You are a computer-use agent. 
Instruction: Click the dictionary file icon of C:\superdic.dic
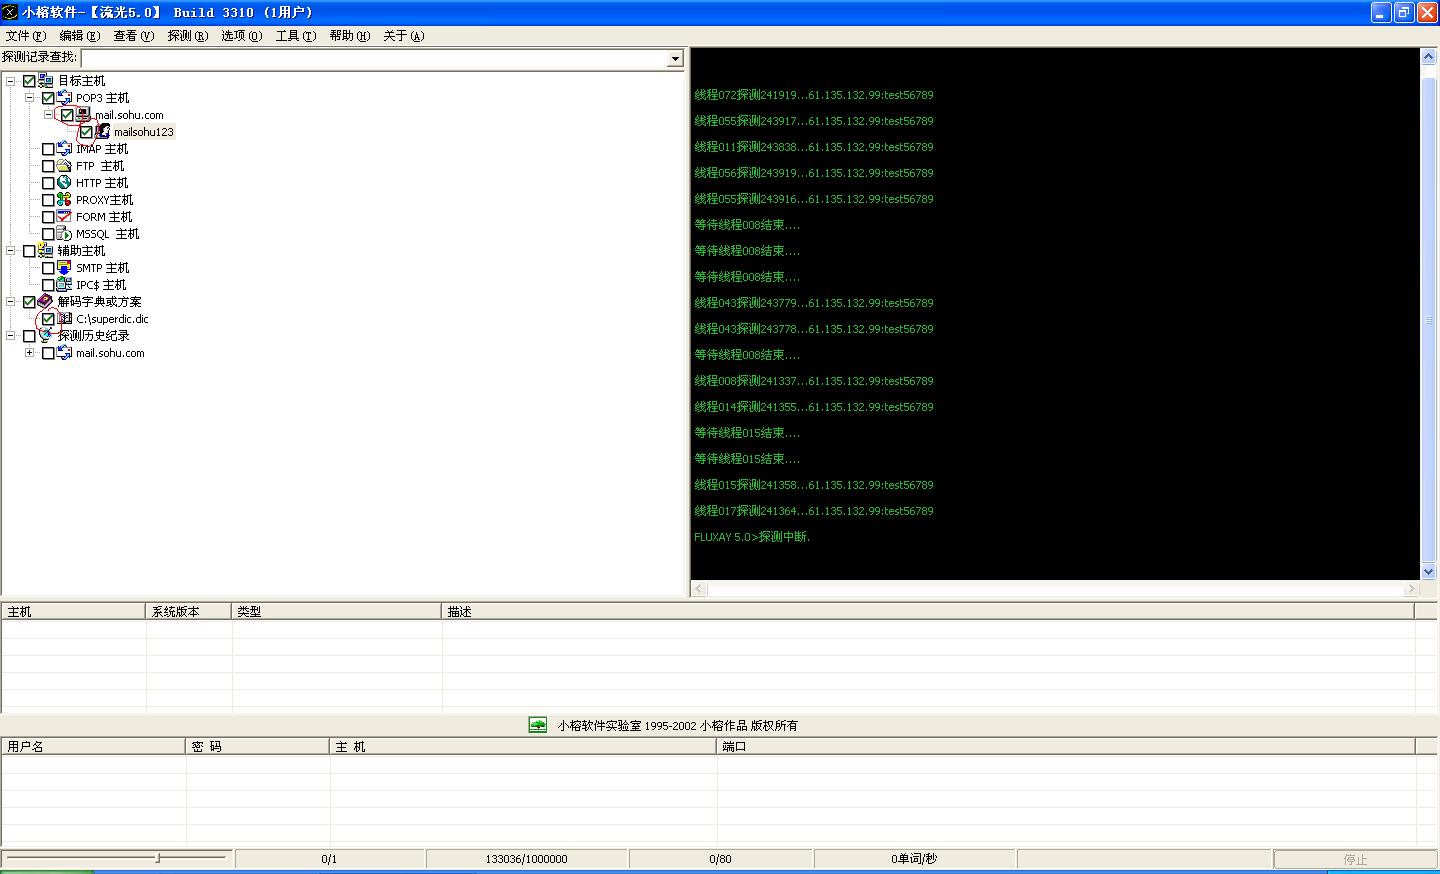(65, 319)
